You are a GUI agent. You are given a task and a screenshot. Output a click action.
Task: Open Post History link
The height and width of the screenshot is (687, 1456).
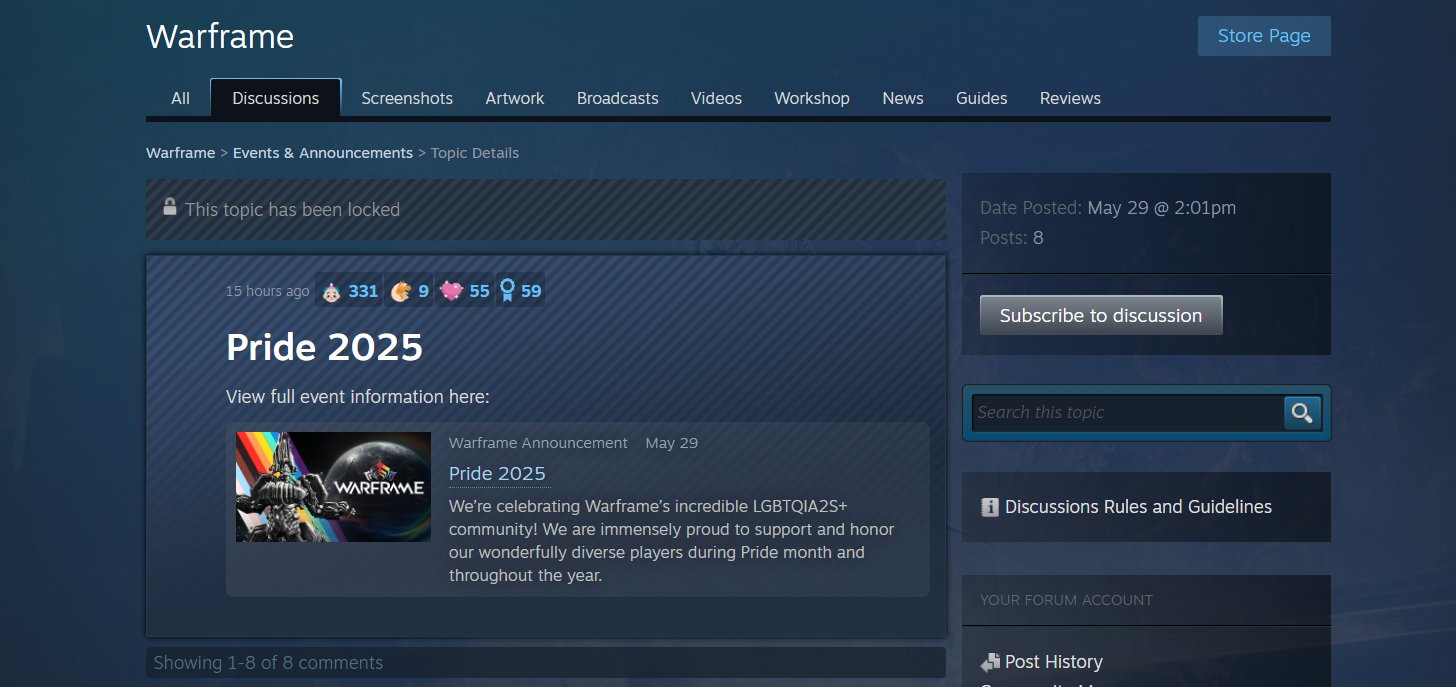click(1054, 662)
